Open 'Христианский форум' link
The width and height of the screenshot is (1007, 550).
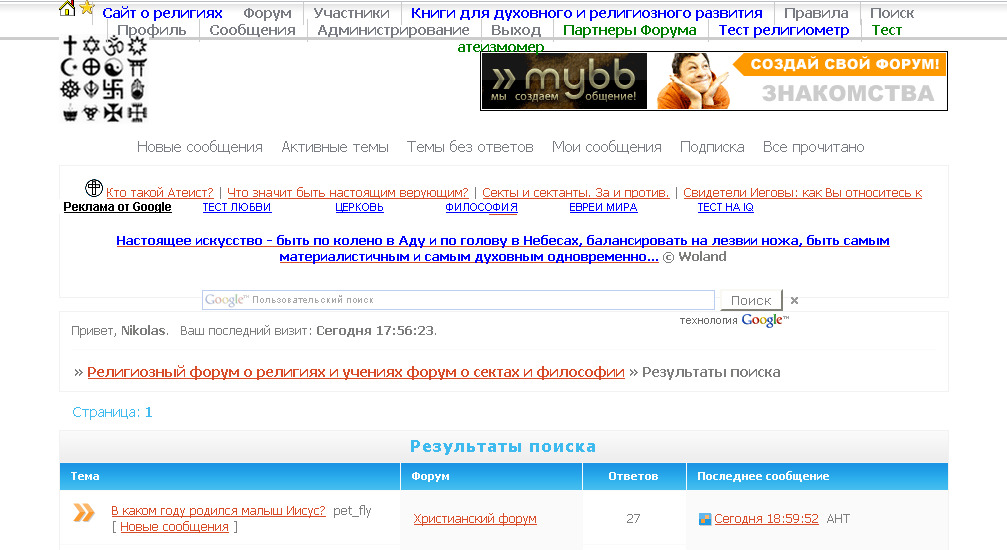click(x=475, y=519)
